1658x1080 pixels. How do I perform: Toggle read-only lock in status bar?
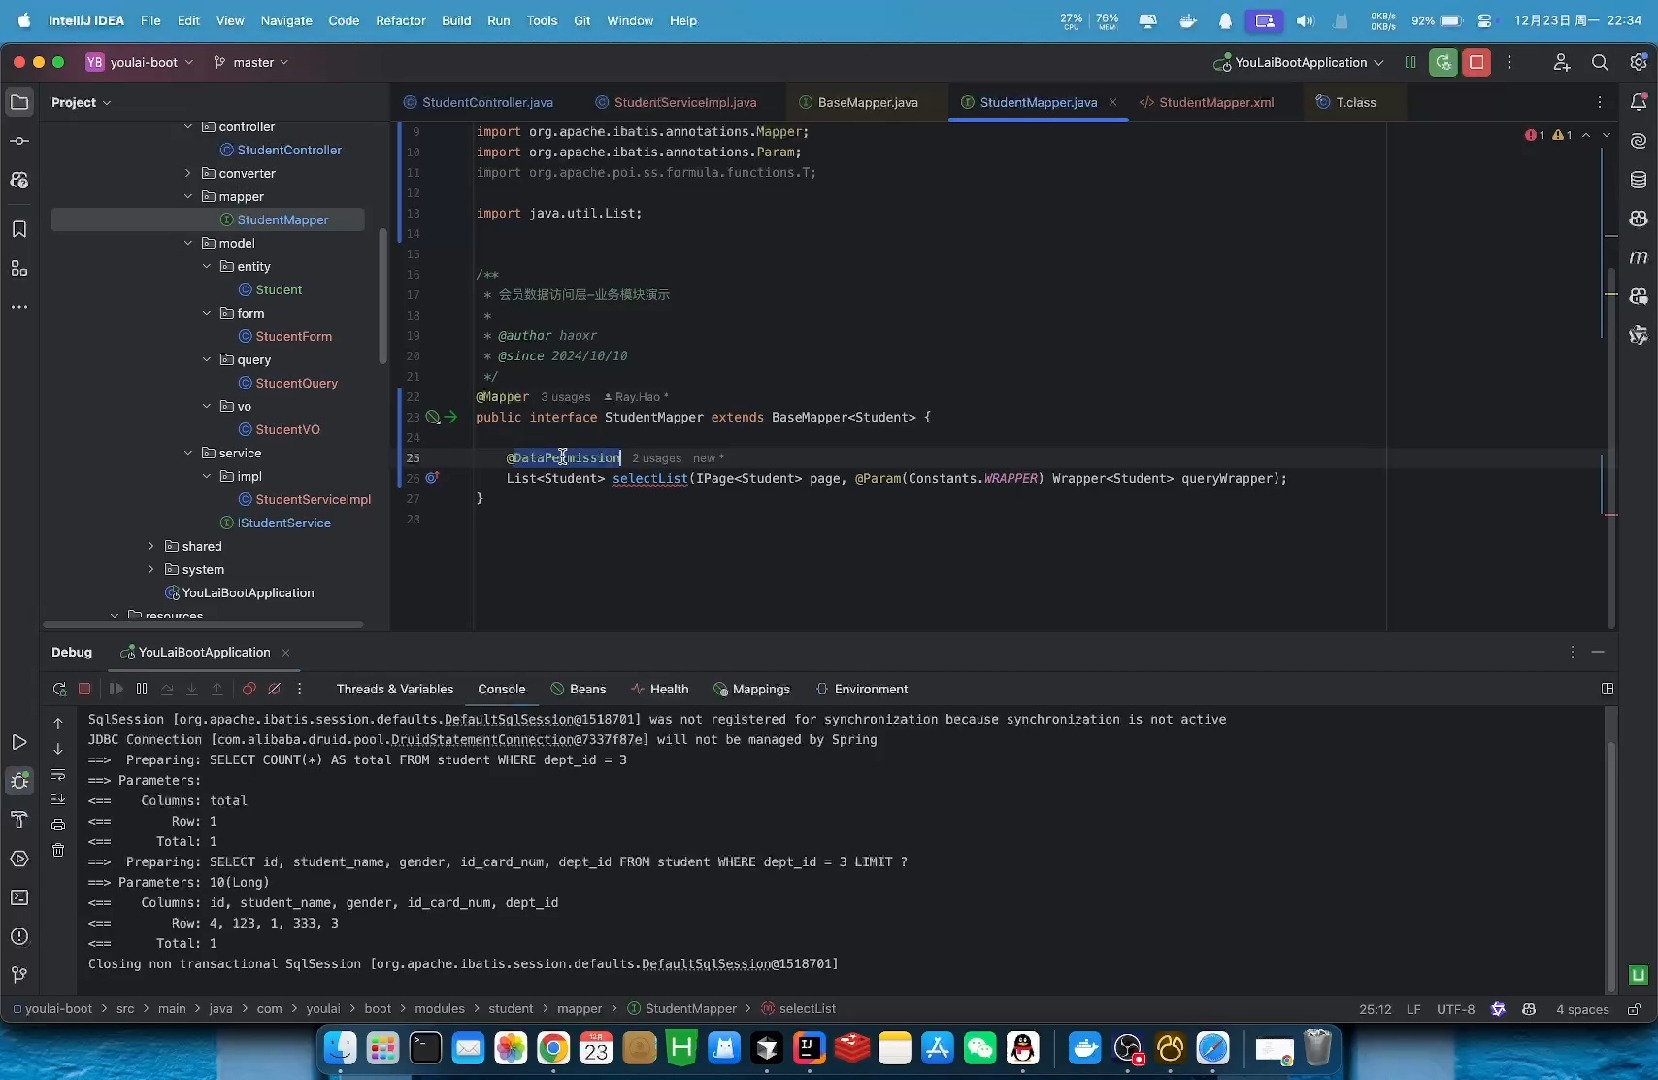click(1634, 1009)
